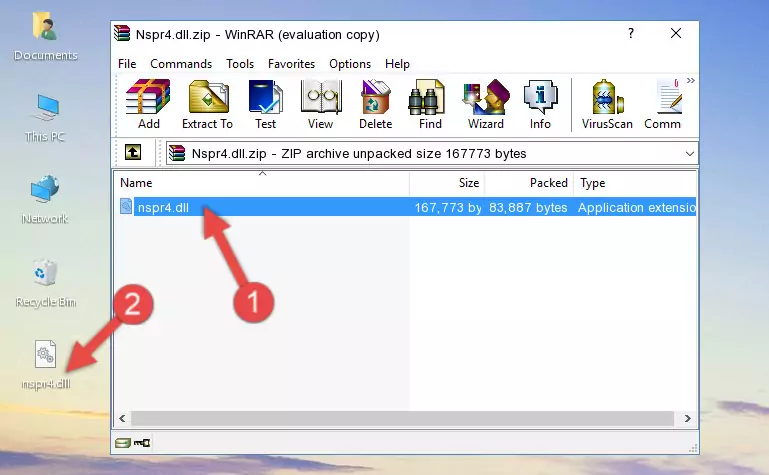Click the key password icon in status bar
The image size is (769, 475).
(142, 443)
